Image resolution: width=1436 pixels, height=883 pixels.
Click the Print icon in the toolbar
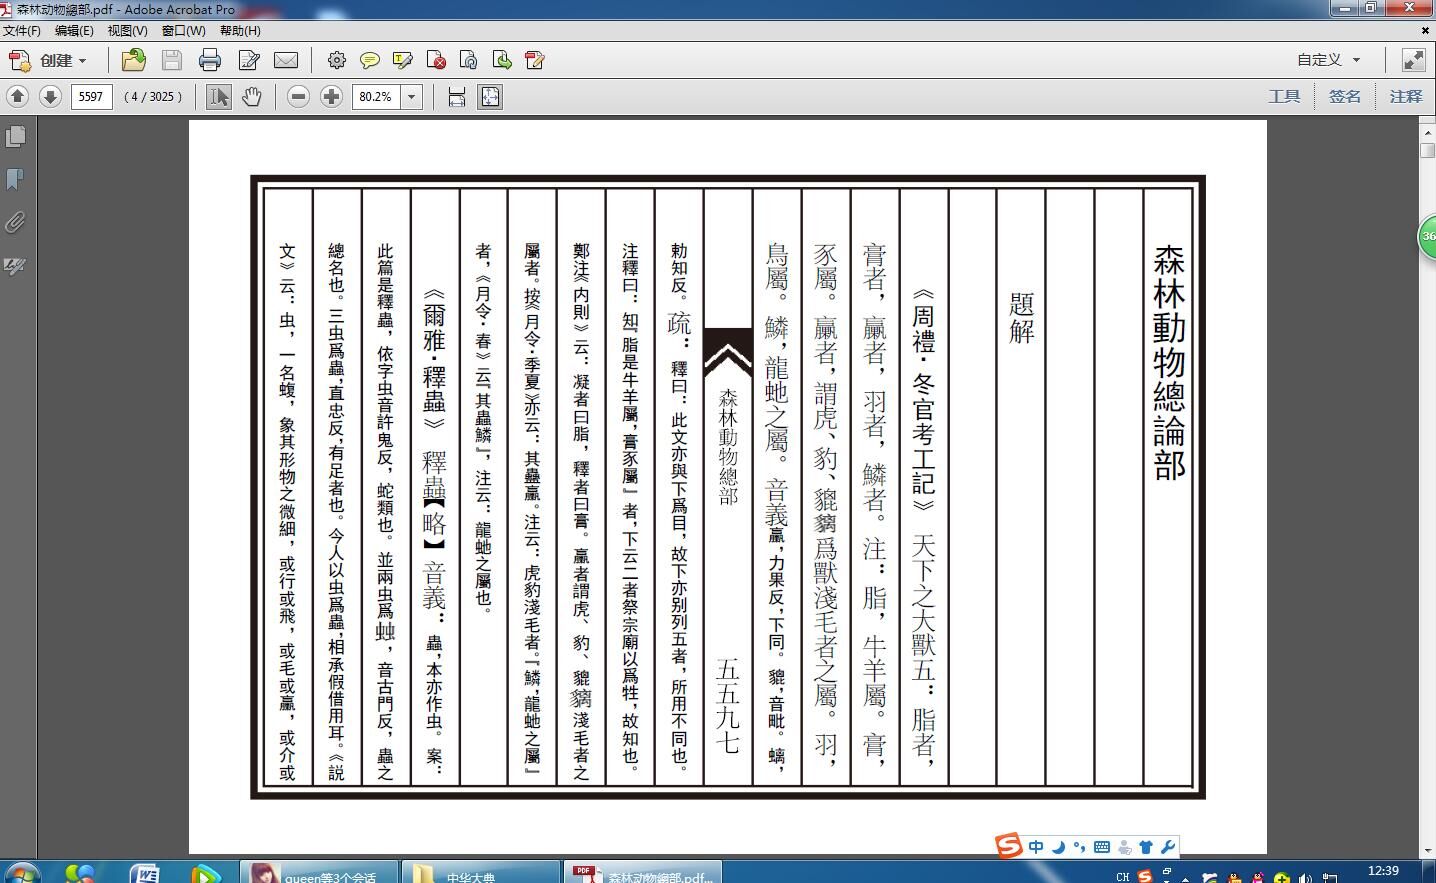pos(210,60)
